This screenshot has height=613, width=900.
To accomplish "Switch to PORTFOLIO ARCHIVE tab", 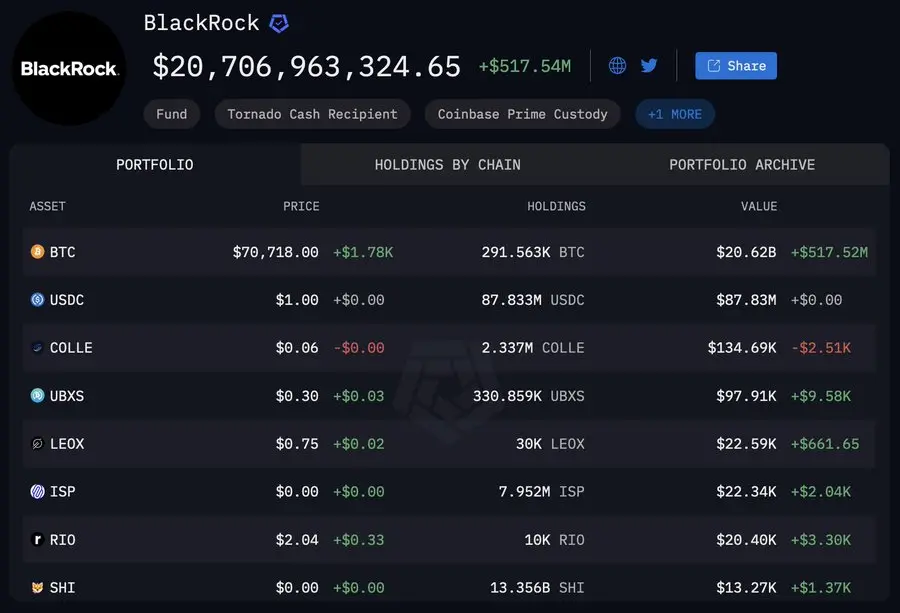I will click(x=742, y=165).
